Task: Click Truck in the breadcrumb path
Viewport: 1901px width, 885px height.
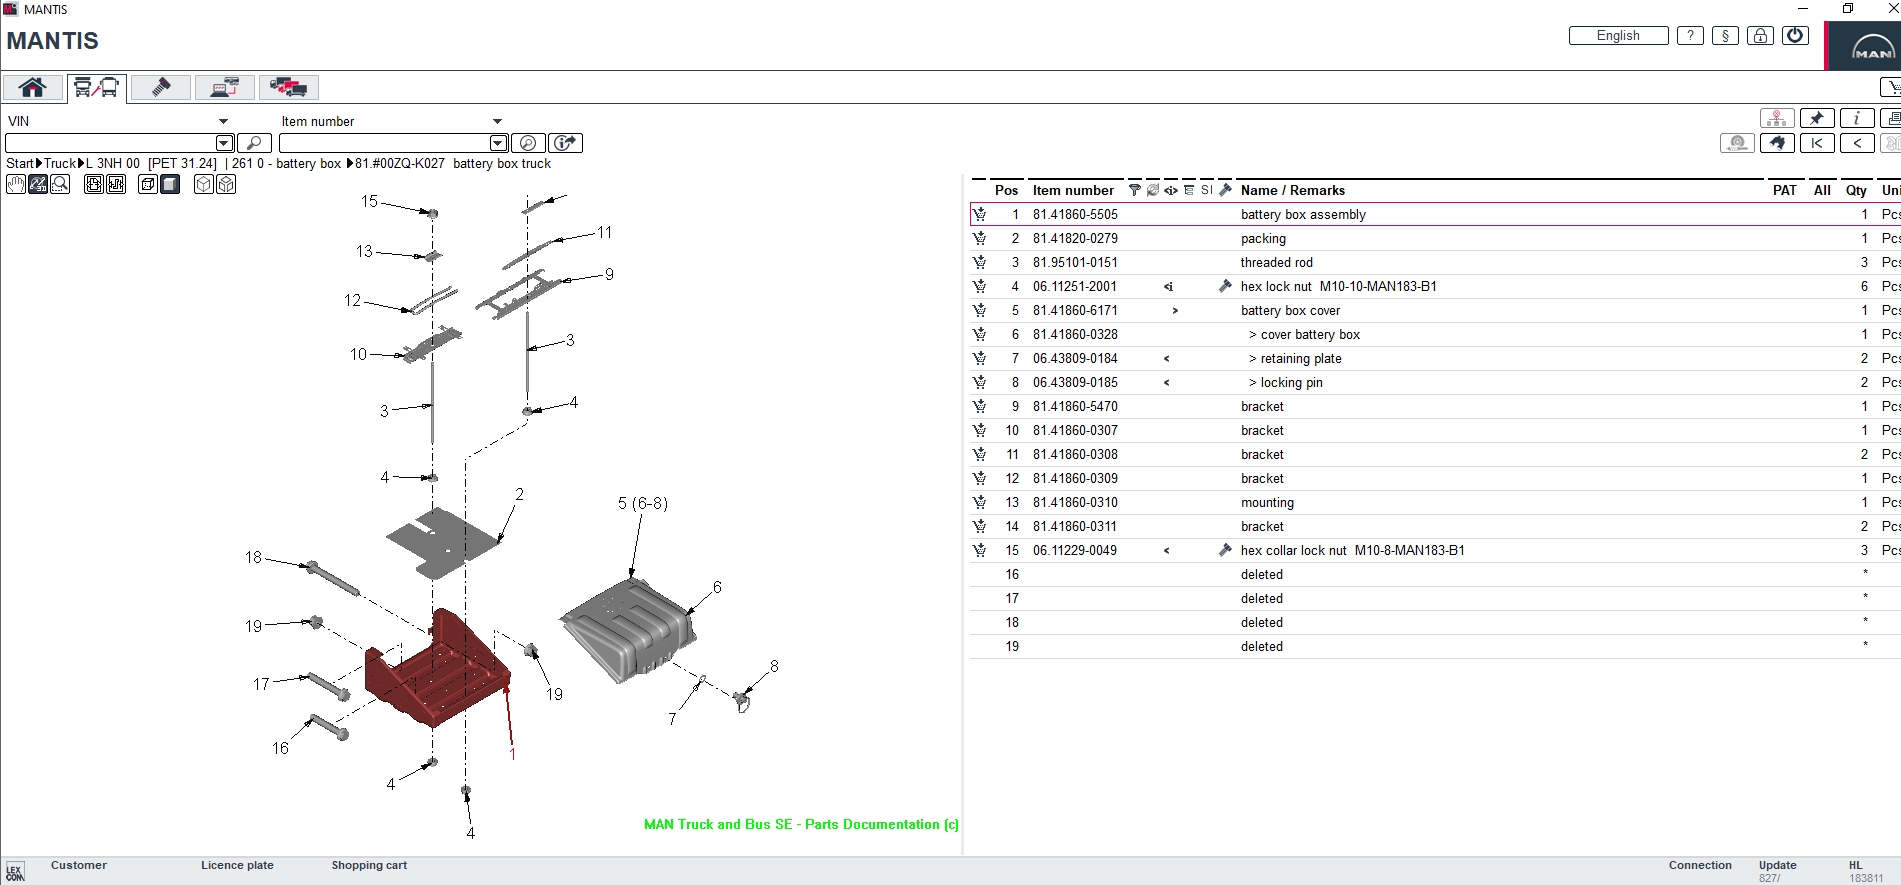Action: 59,163
